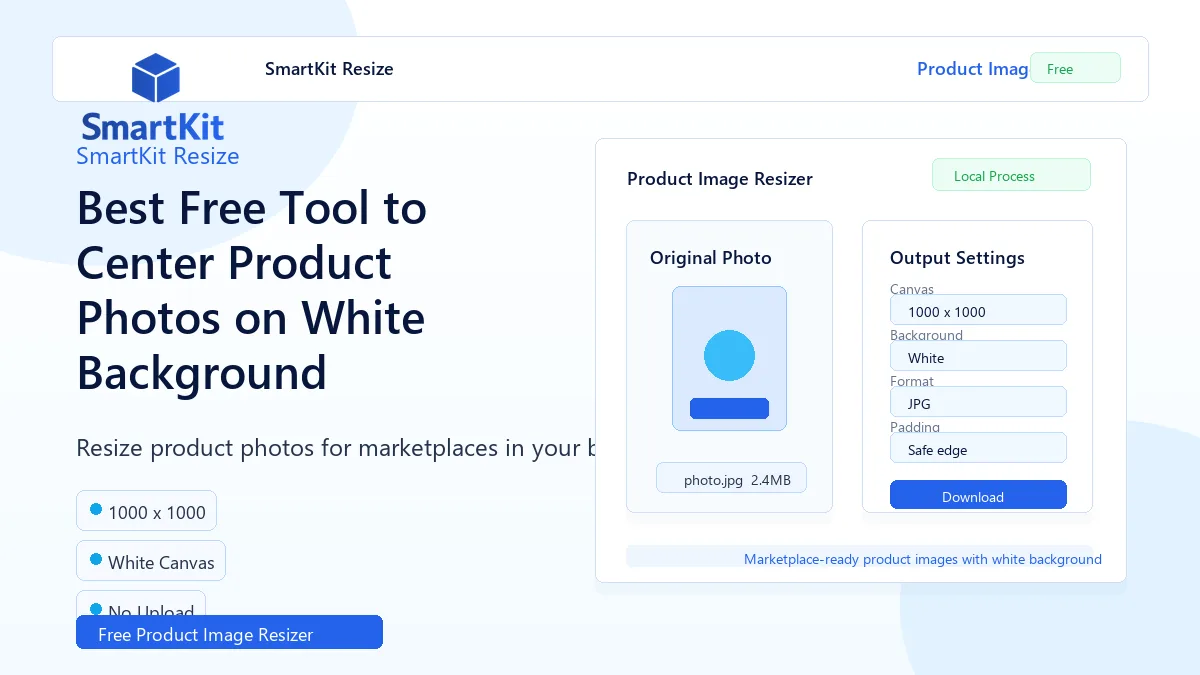Open the Product Image nav link
Screen dimensions: 1200x675
point(973,69)
